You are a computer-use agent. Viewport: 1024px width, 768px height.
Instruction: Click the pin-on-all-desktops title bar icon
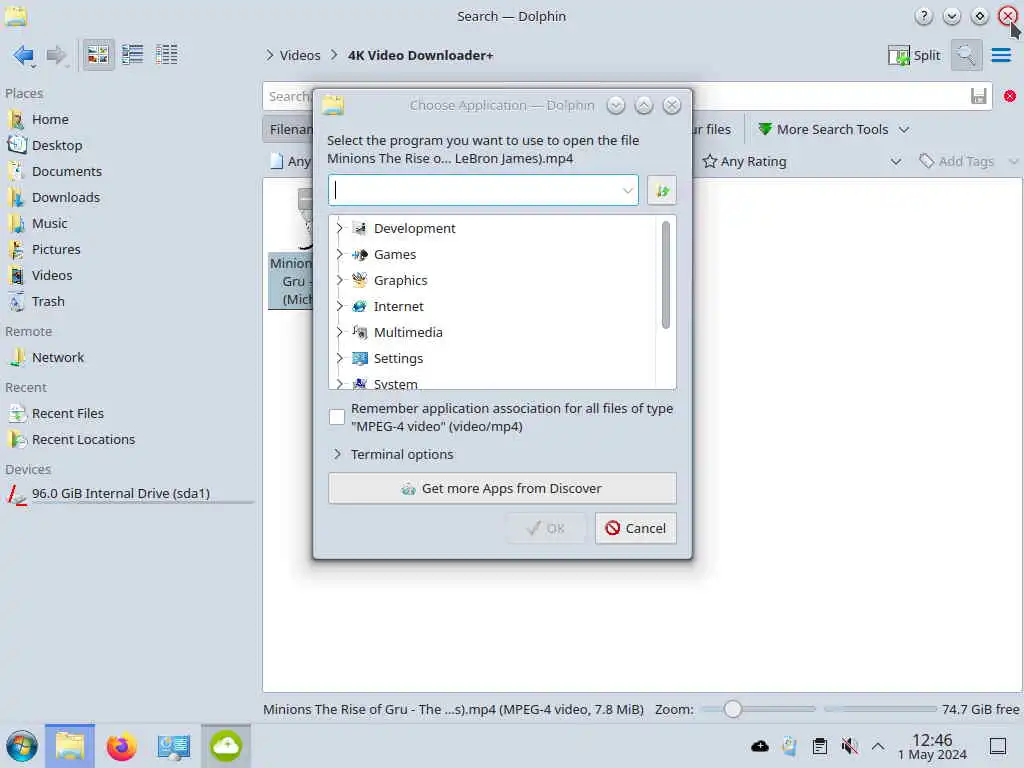pos(980,16)
